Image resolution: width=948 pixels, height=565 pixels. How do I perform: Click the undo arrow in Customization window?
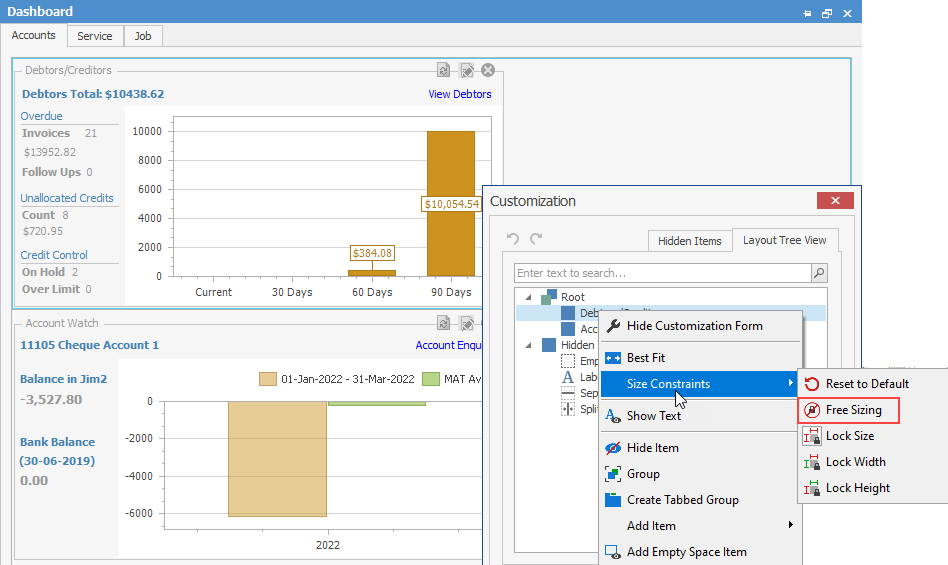coord(514,240)
